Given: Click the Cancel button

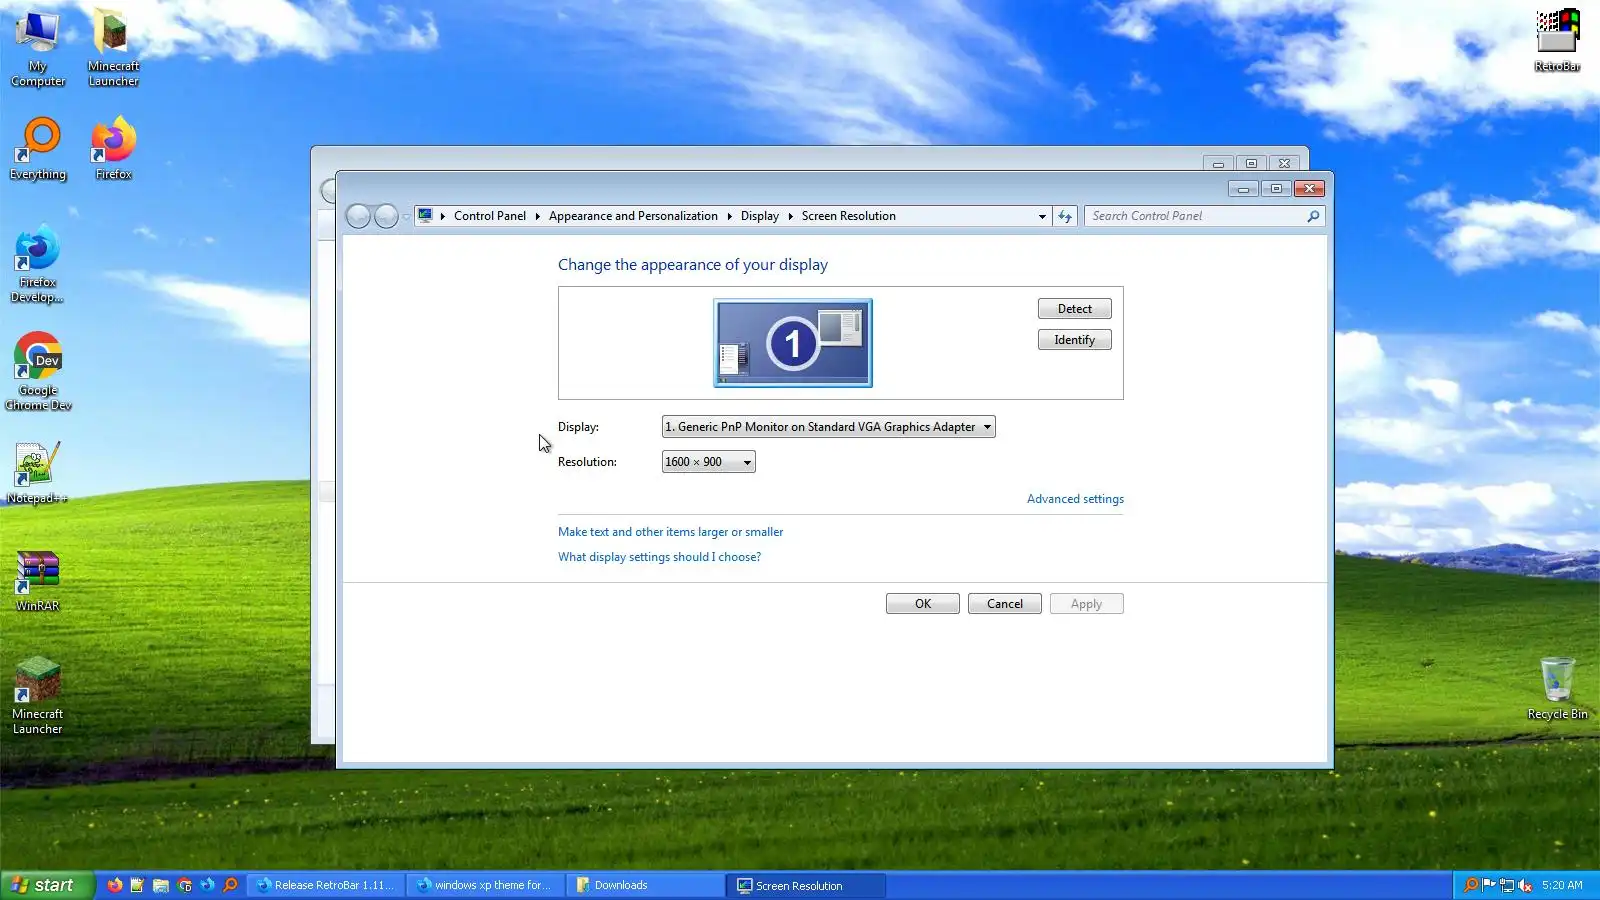Looking at the screenshot, I should pos(1005,604).
